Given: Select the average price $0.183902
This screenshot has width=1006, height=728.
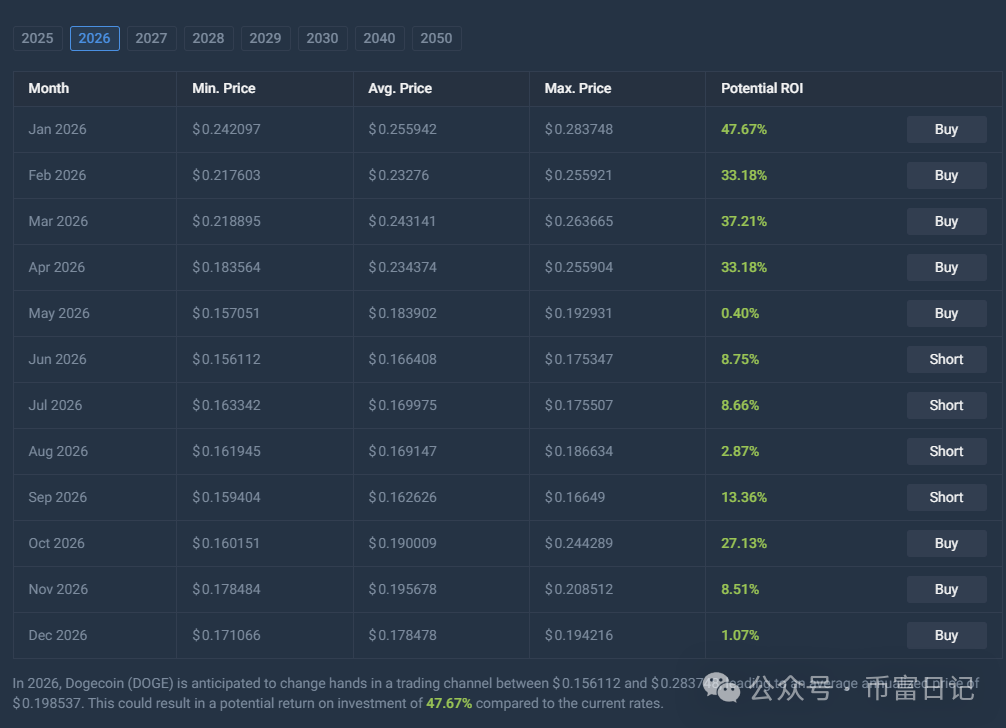Looking at the screenshot, I should pyautogui.click(x=402, y=314).
